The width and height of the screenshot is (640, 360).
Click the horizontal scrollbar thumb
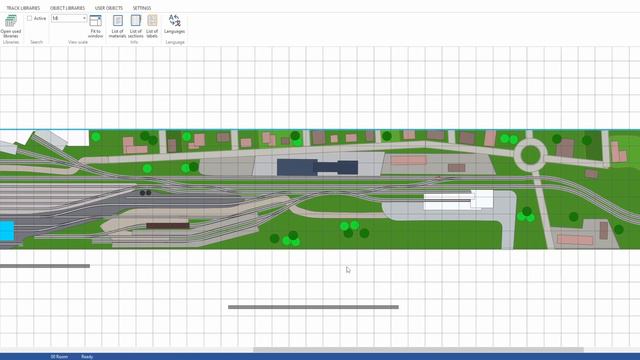[x=418, y=349]
